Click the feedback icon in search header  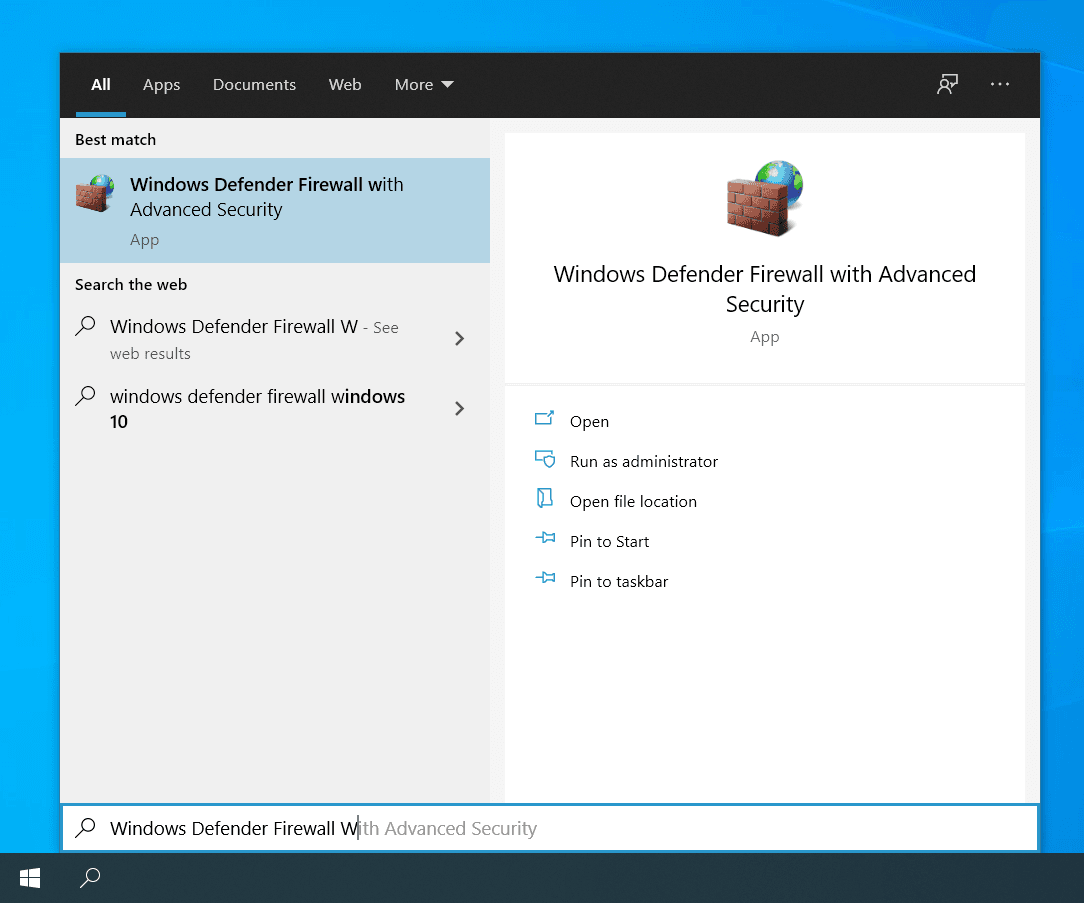(947, 85)
